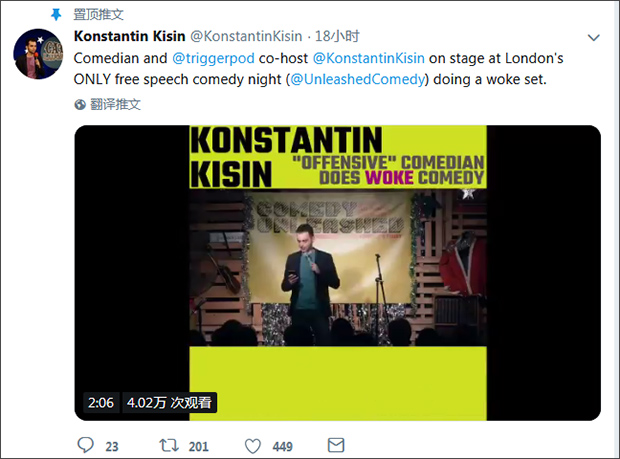Viewport: 620px width, 459px height.
Task: Send tweet via the envelope message icon
Action: tap(338, 446)
